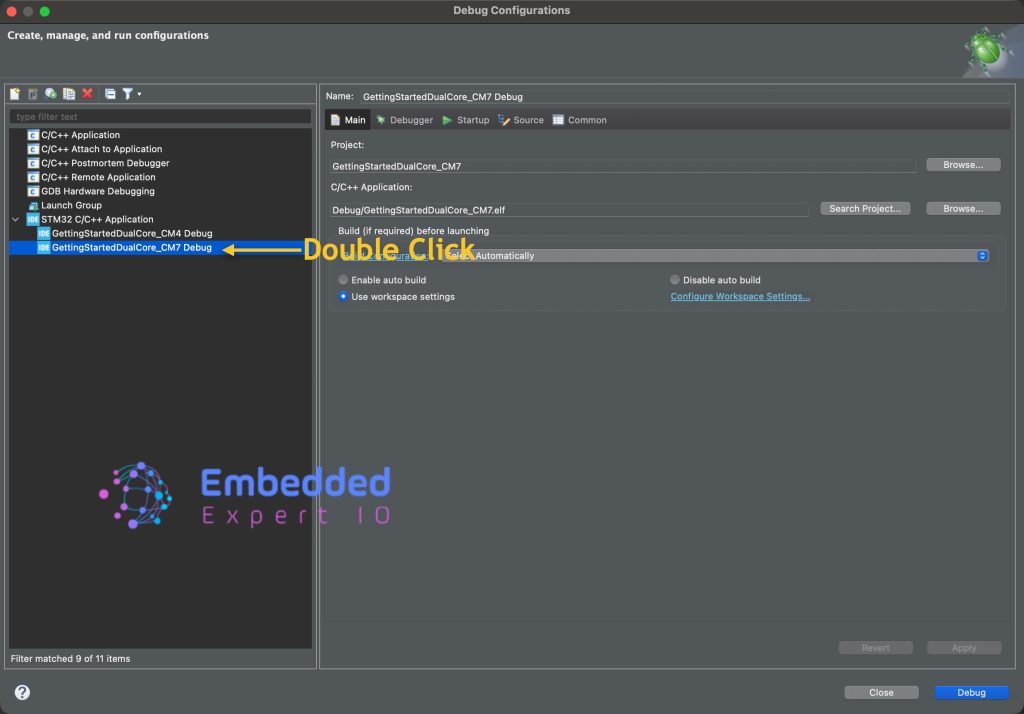Collapse the STM32 C/C++ Application node
Screen dimensions: 1024x714
click(x=16, y=219)
